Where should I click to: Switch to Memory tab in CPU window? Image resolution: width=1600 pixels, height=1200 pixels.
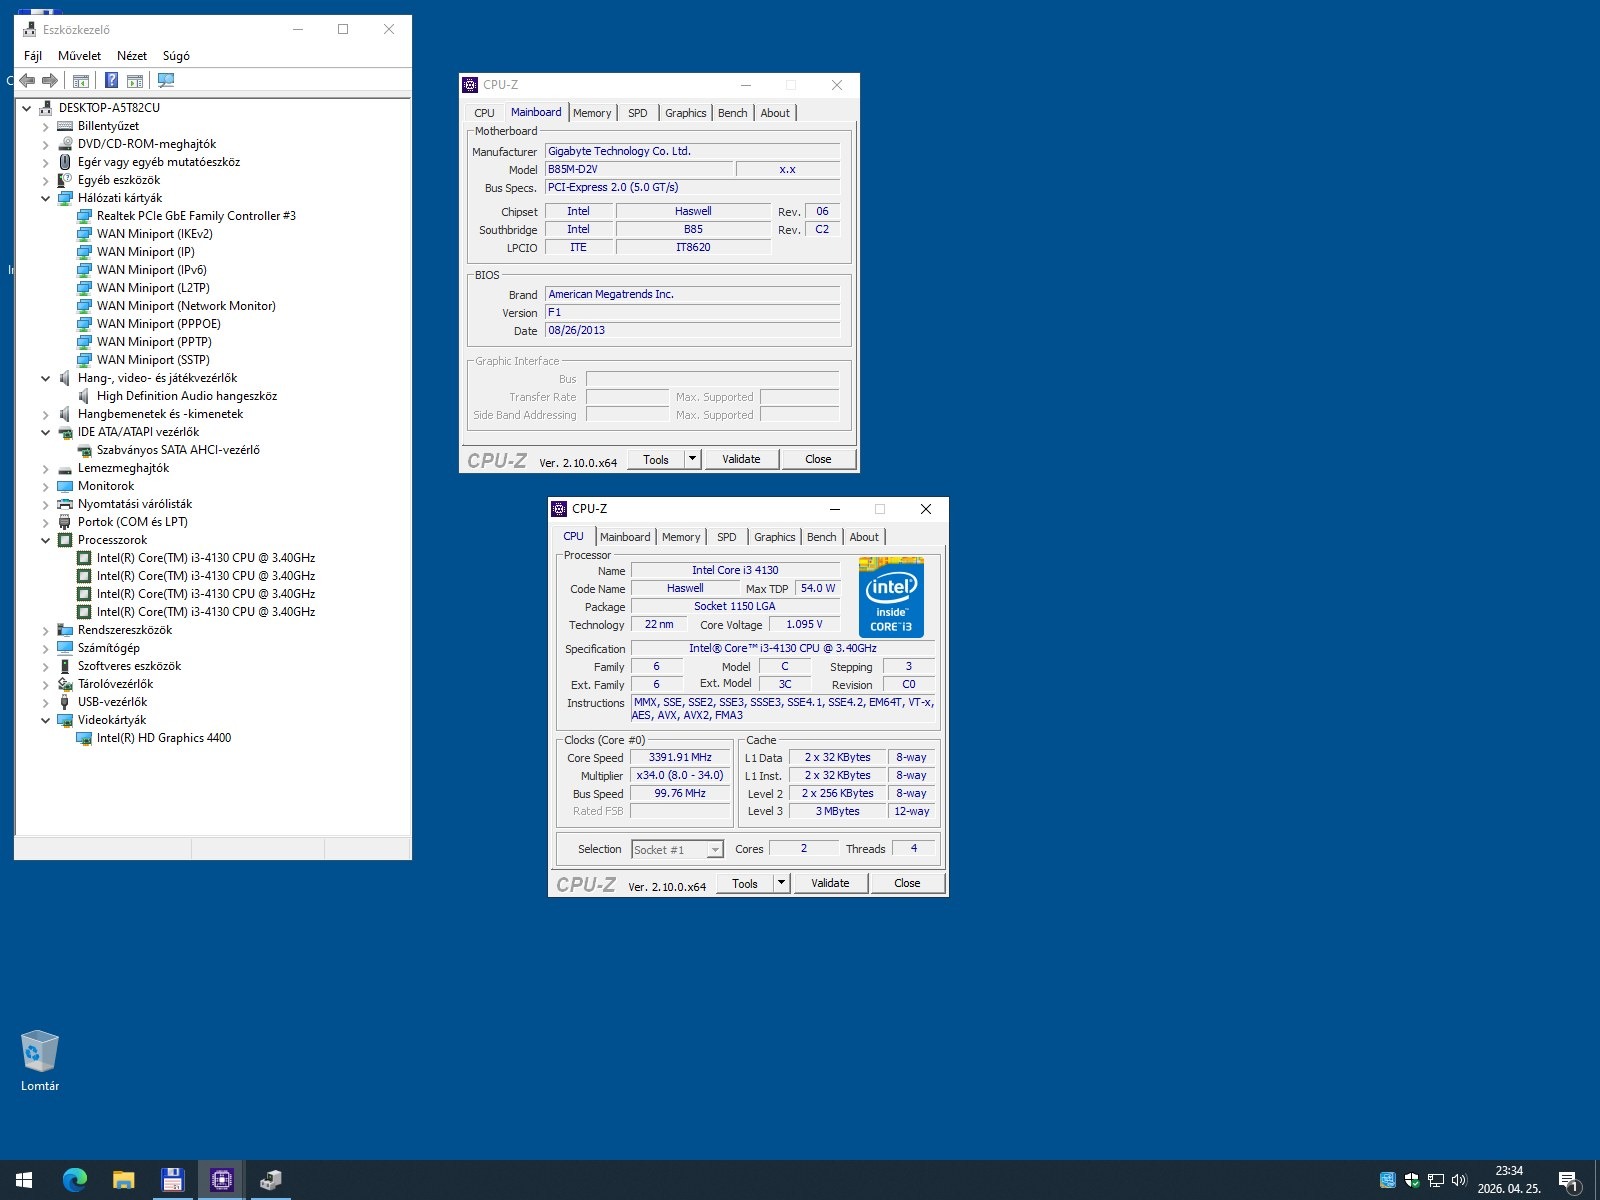[x=681, y=537]
